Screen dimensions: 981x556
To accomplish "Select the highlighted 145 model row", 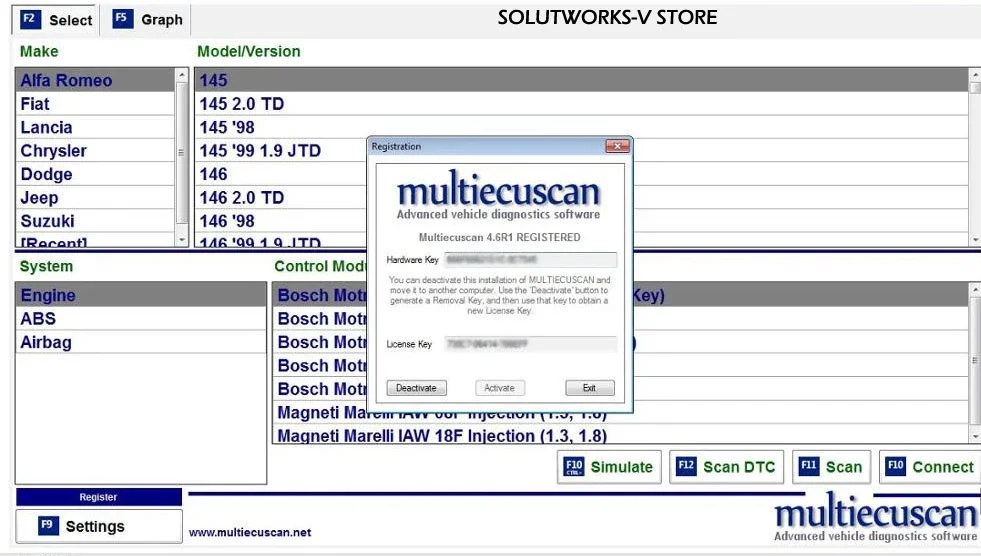I will click(582, 80).
